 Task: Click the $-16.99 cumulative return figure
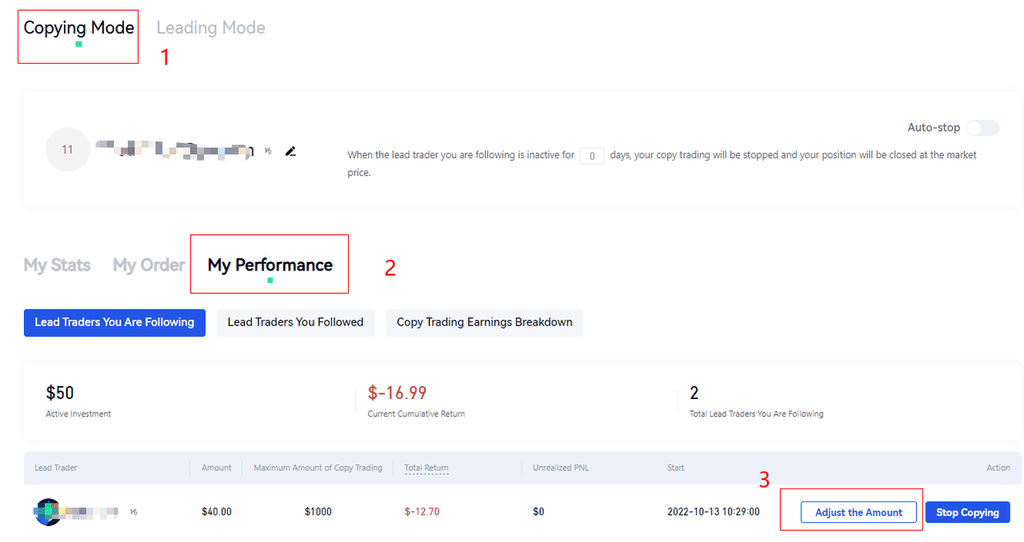pyautogui.click(x=397, y=393)
